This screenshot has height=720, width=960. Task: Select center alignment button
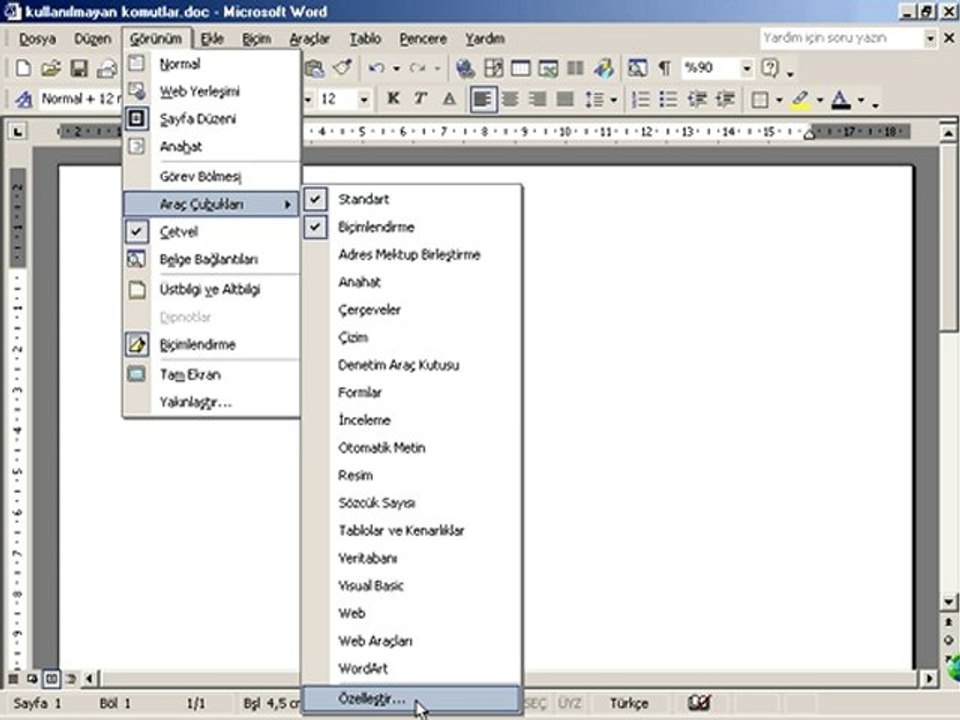tap(510, 99)
